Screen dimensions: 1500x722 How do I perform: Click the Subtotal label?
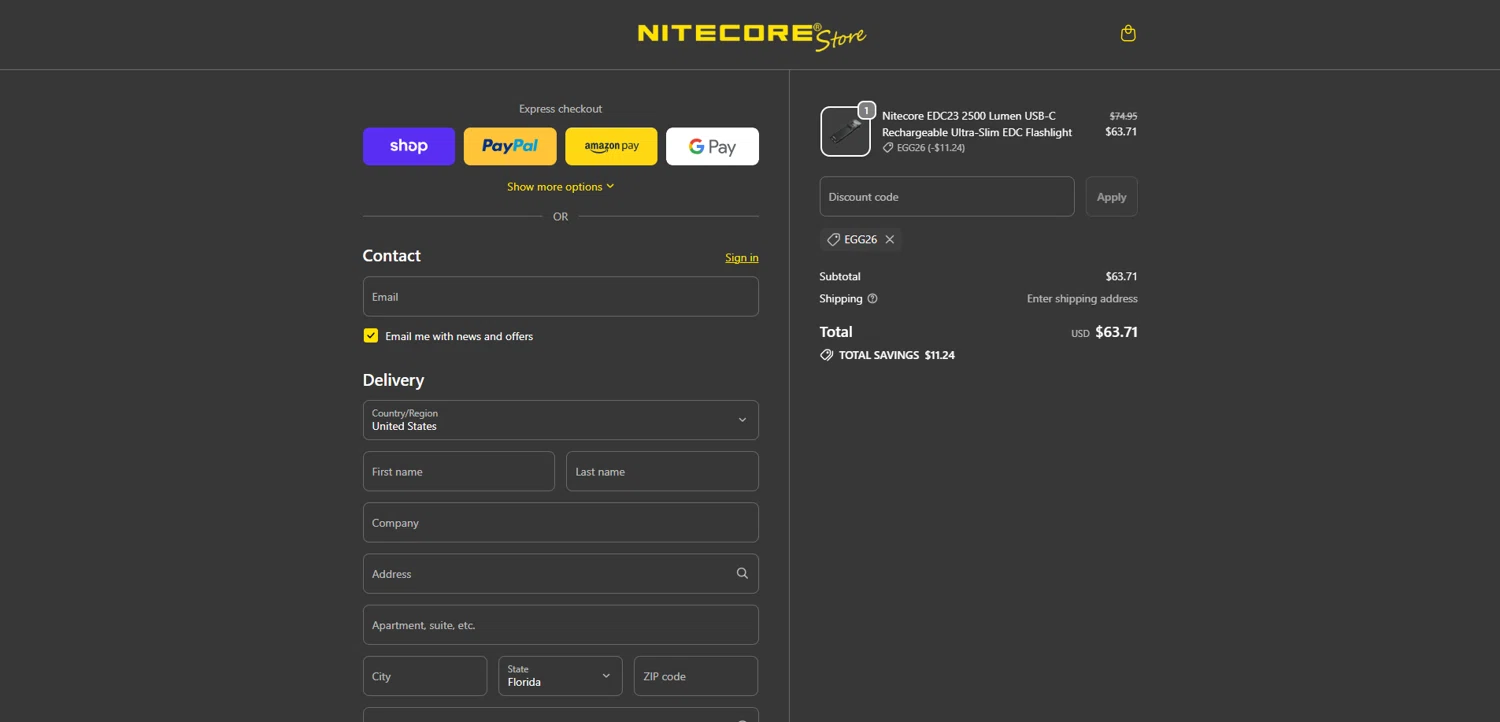point(840,277)
